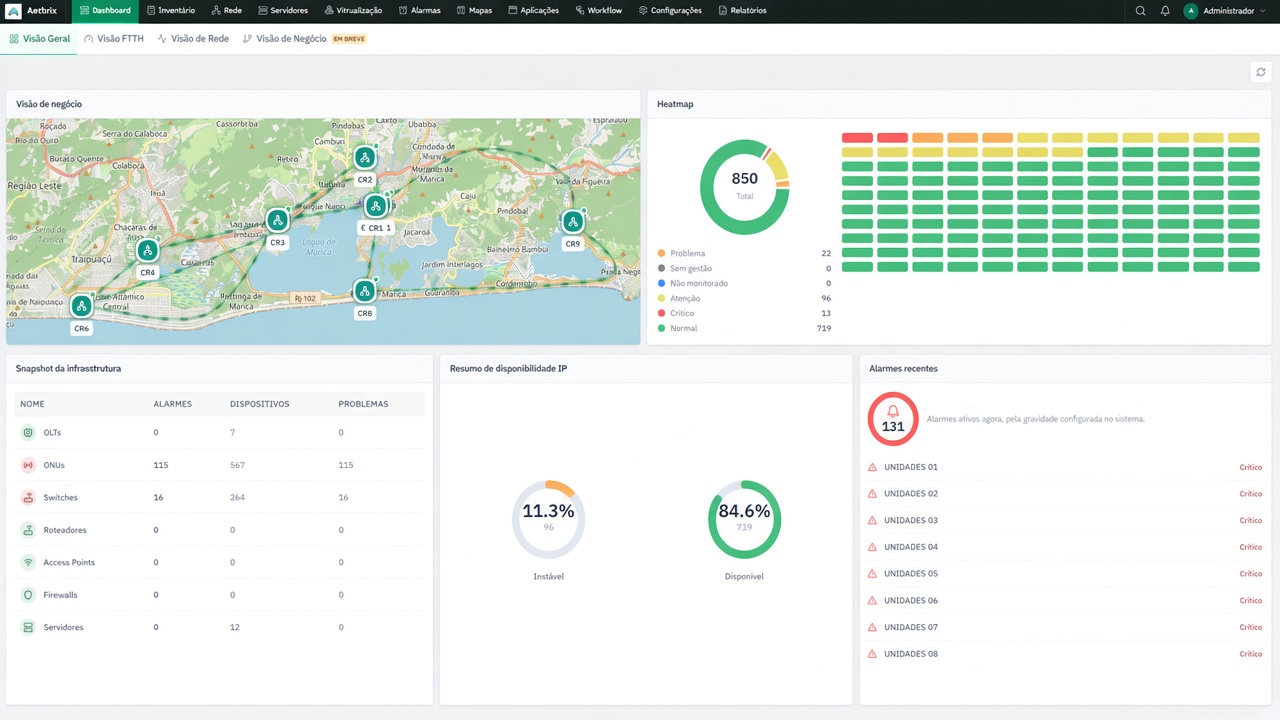Refresh the dashboard with the reload icon
Image resolution: width=1280 pixels, height=720 pixels.
tap(1261, 72)
